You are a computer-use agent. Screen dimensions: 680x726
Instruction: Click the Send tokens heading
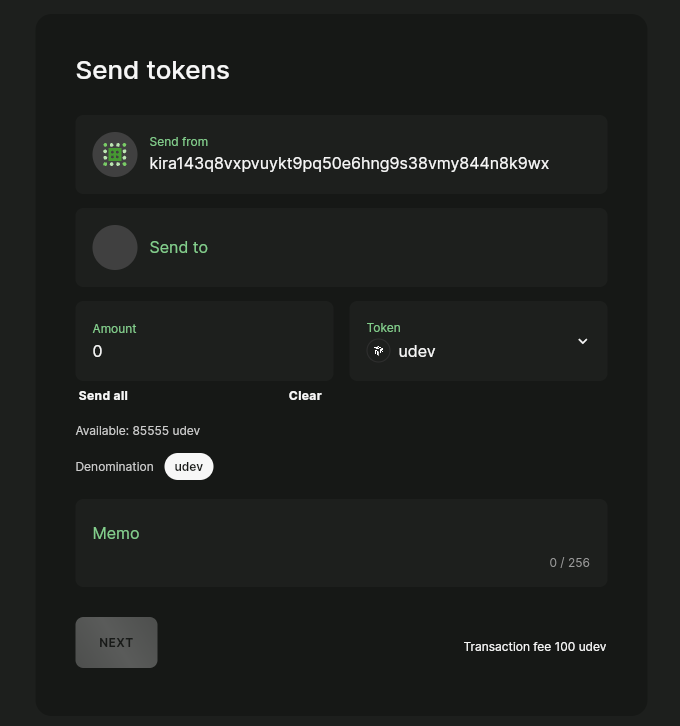tap(153, 70)
